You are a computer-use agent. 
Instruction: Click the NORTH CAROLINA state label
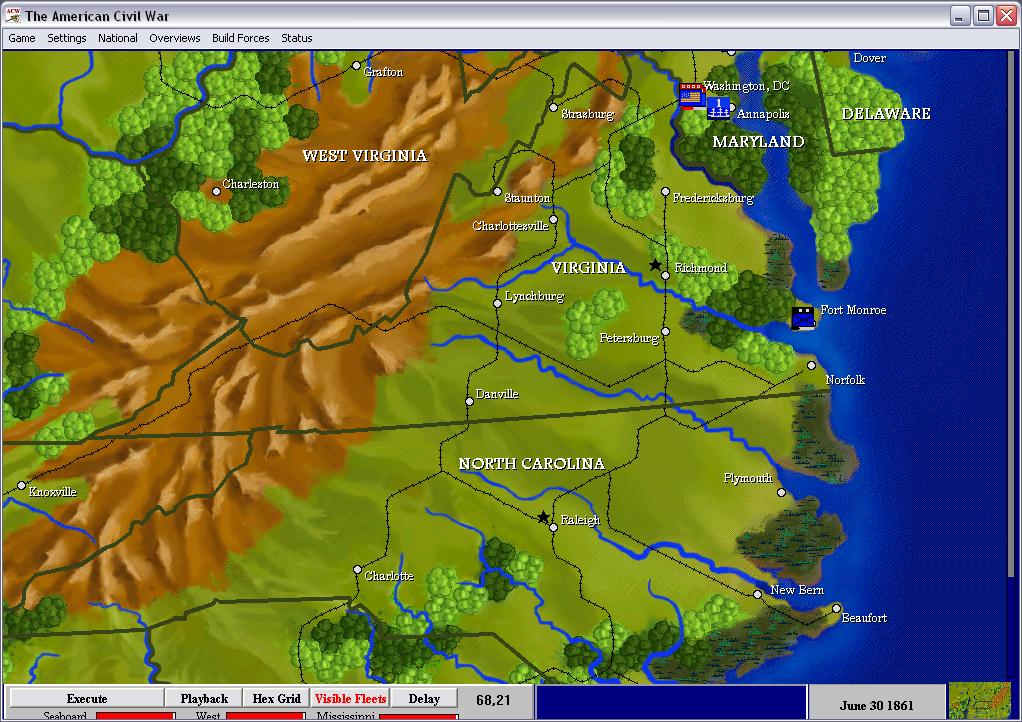tap(532, 463)
